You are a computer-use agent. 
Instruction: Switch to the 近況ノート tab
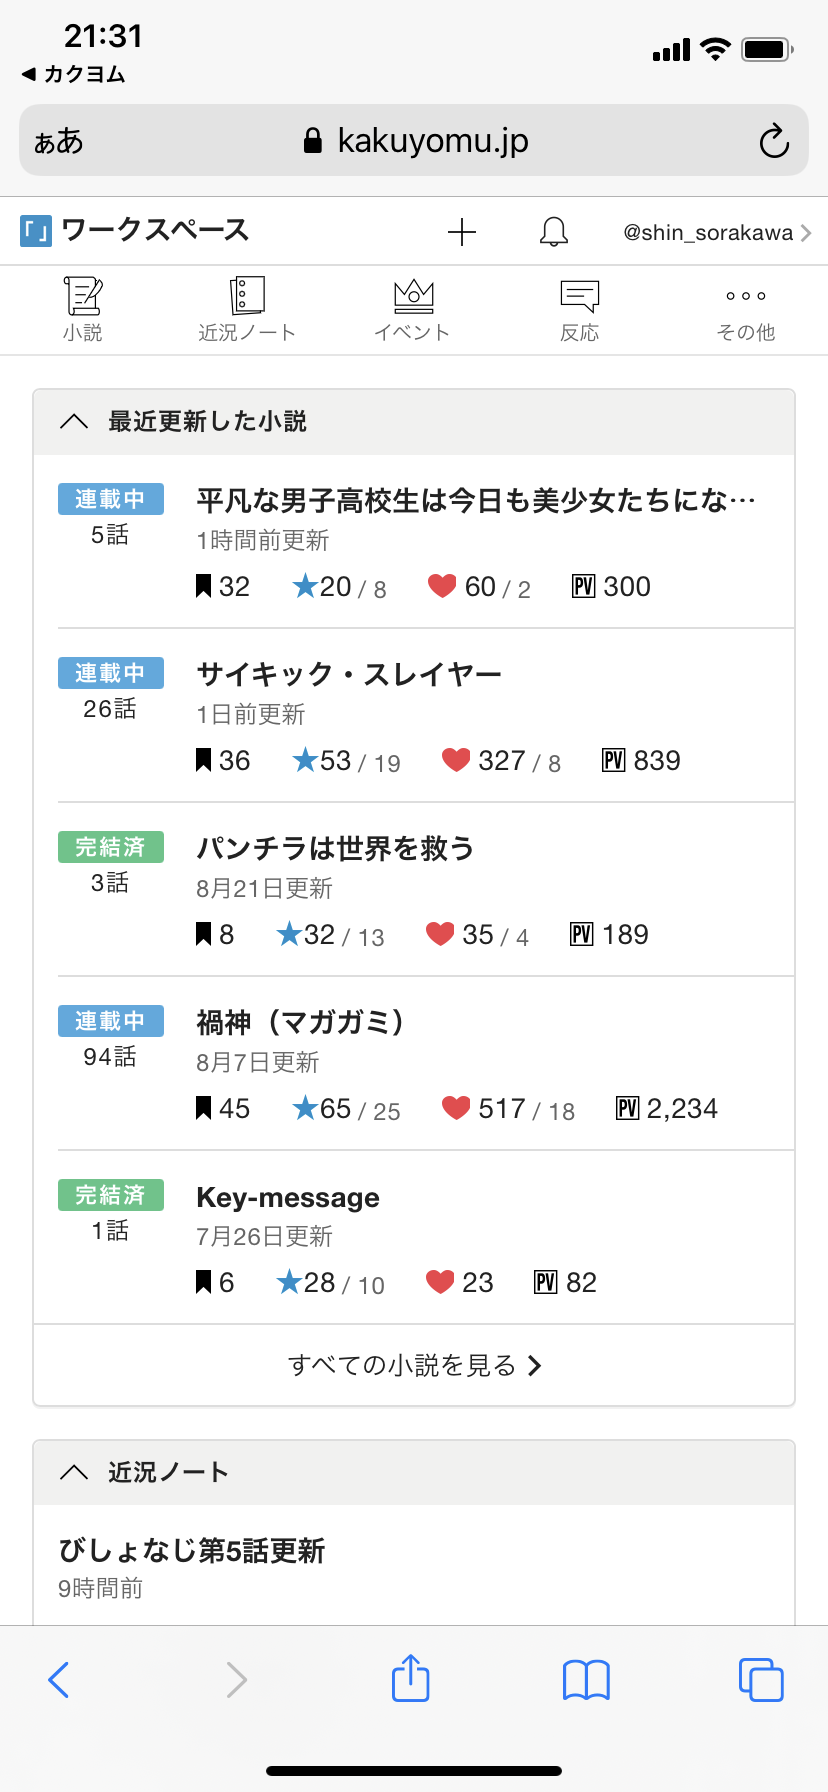coord(247,310)
